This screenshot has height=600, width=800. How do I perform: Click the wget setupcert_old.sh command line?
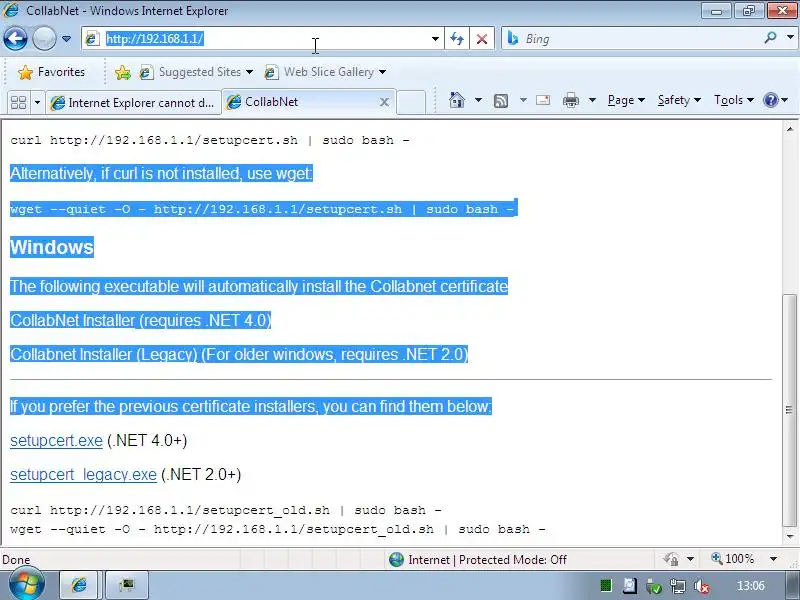(x=278, y=529)
